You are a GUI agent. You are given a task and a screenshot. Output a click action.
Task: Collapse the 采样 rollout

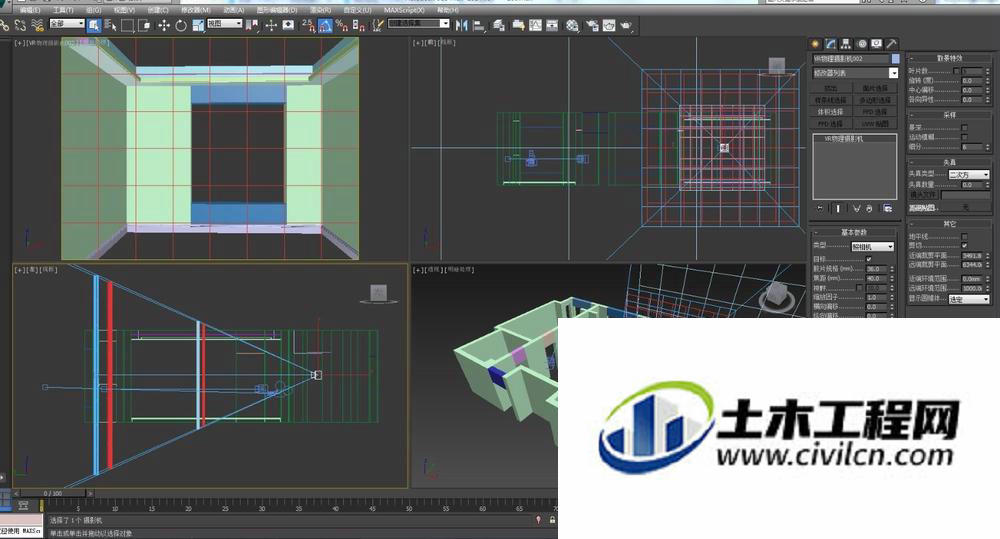pos(949,115)
